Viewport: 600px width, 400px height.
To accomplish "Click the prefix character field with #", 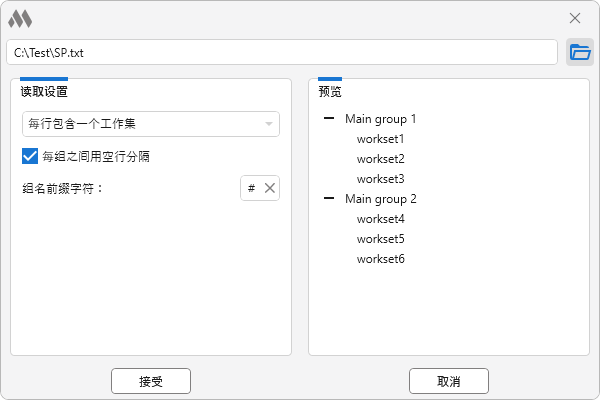I will [251, 188].
